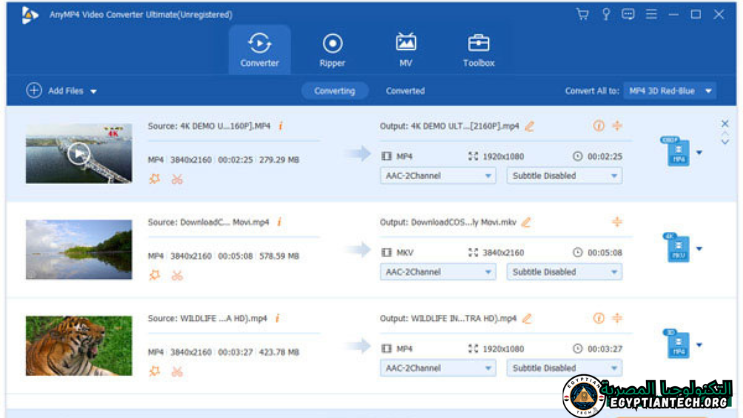Screen dimensions: 743x418
Task: Open the feedback chat icon in title bar
Action: (628, 14)
